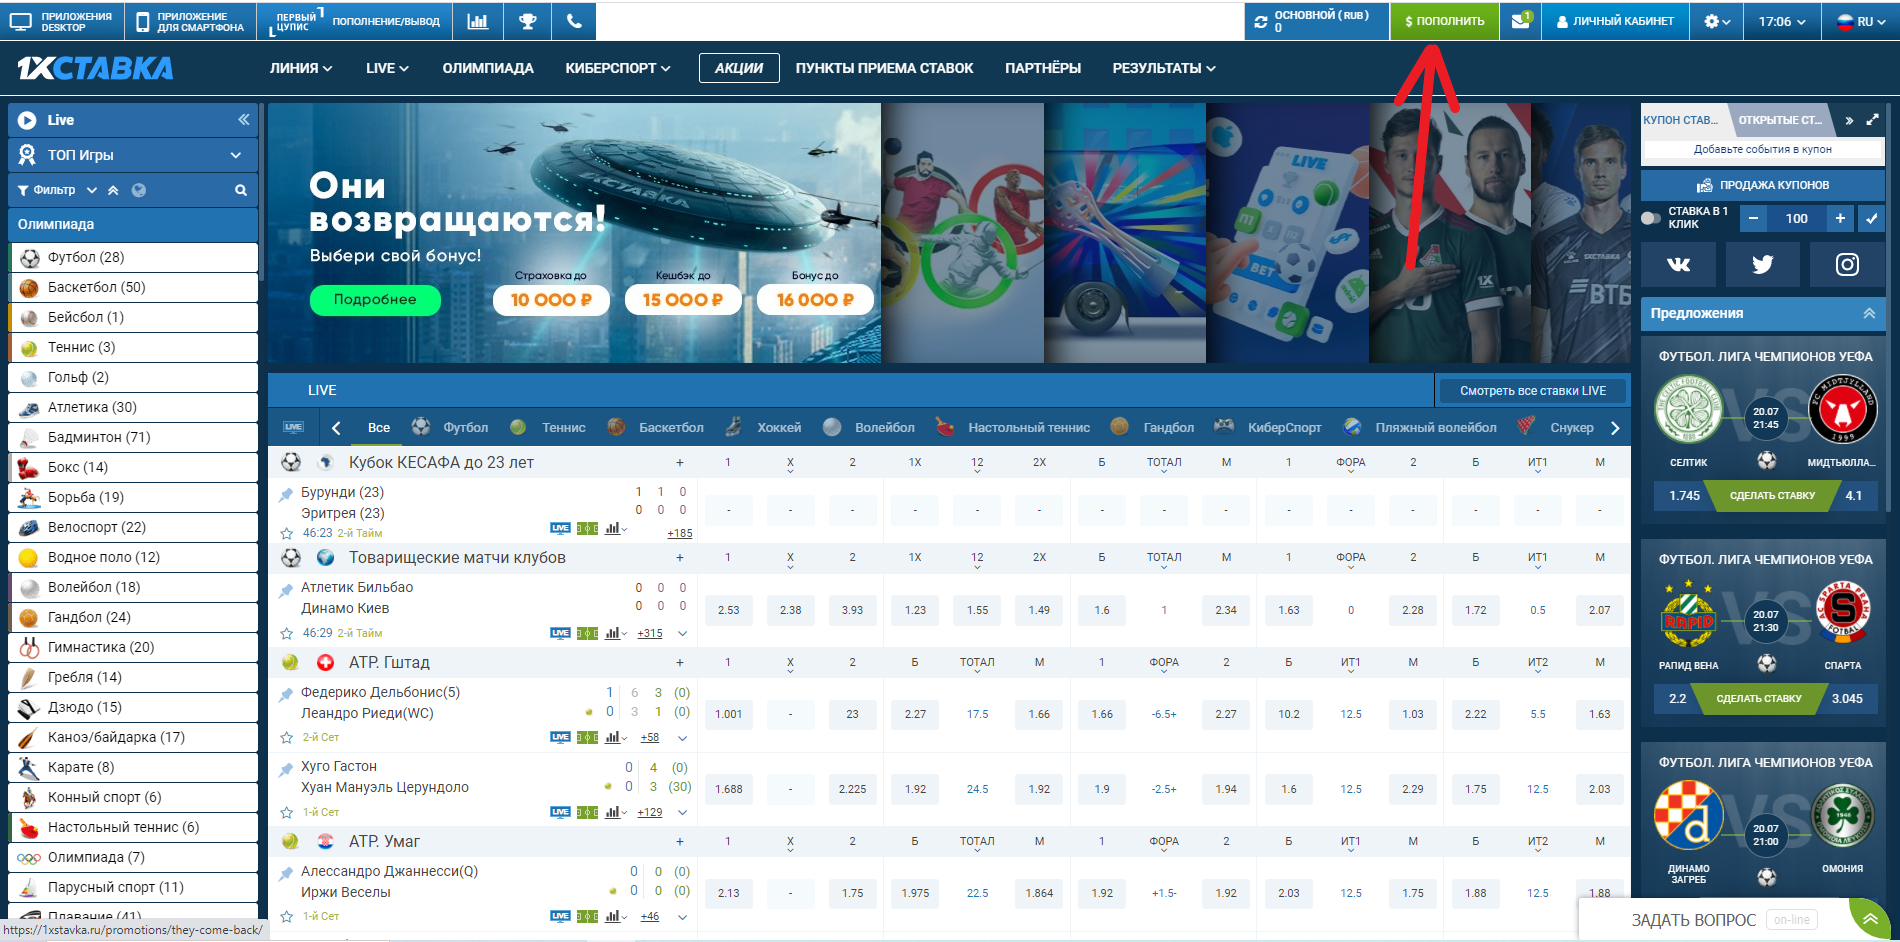Select the Футбол tab in LIVE section
Image resolution: width=1900 pixels, height=942 pixels.
[x=451, y=427]
